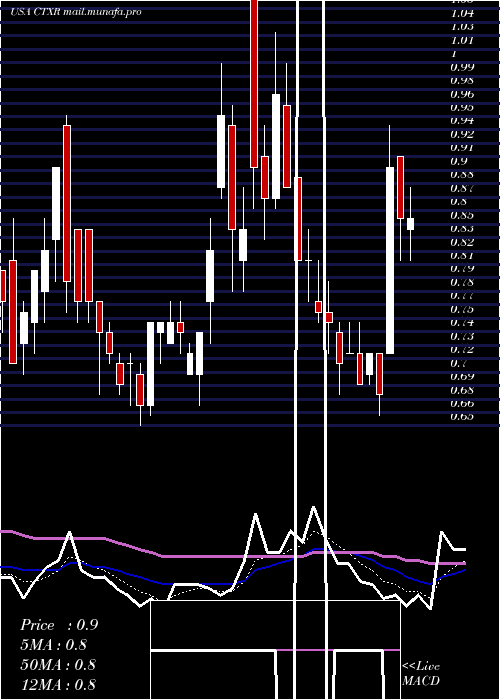Screen dimensions: 500x700
Task: Click the '<<Live MACD' label
Action: coord(421,674)
